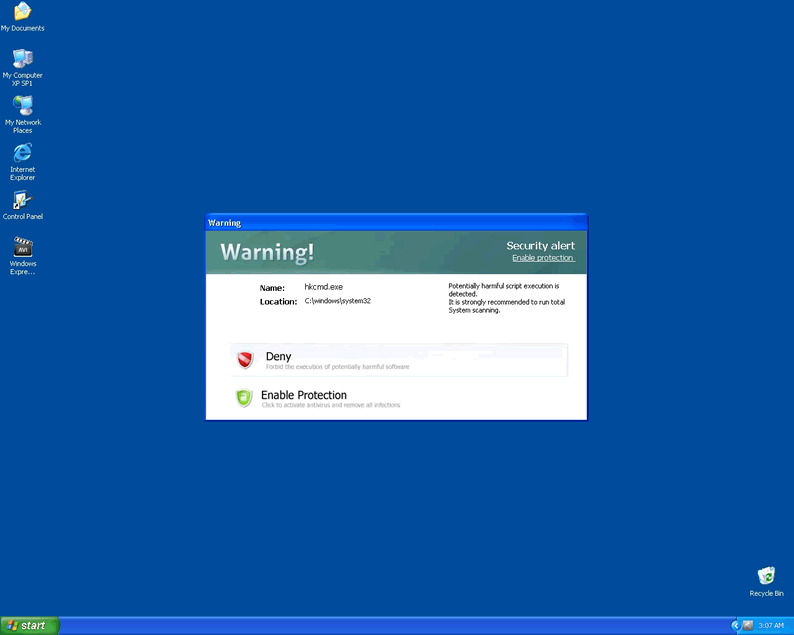This screenshot has width=794, height=635.
Task: Select My Network Places icon
Action: click(x=22, y=106)
